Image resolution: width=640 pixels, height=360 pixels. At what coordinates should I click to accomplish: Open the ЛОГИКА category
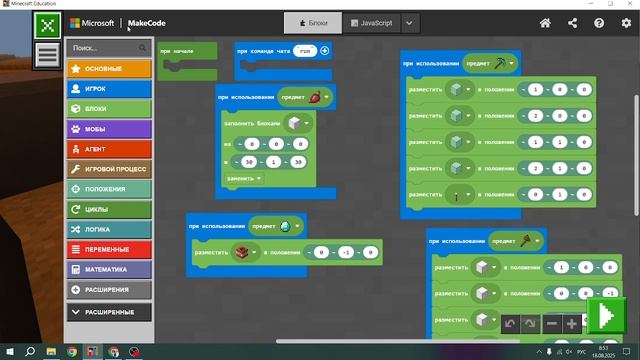109,229
